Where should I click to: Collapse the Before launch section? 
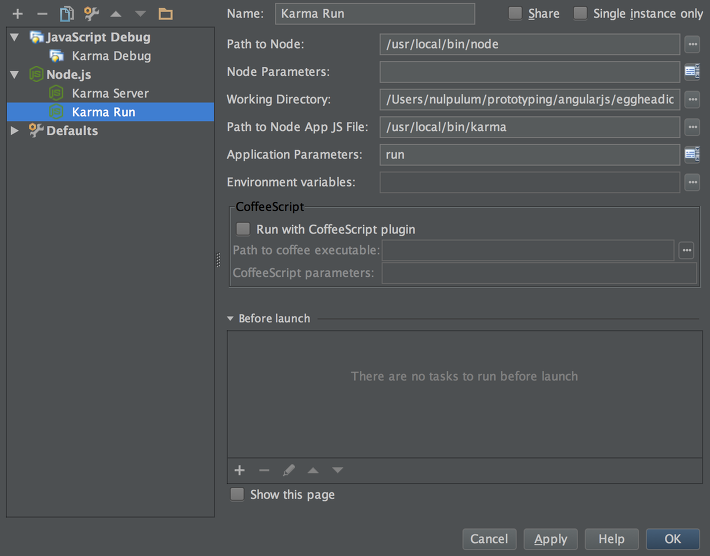point(230,319)
